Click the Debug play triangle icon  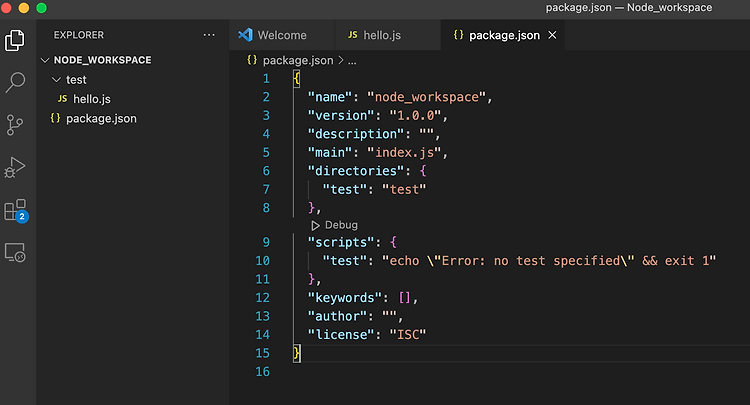point(315,225)
